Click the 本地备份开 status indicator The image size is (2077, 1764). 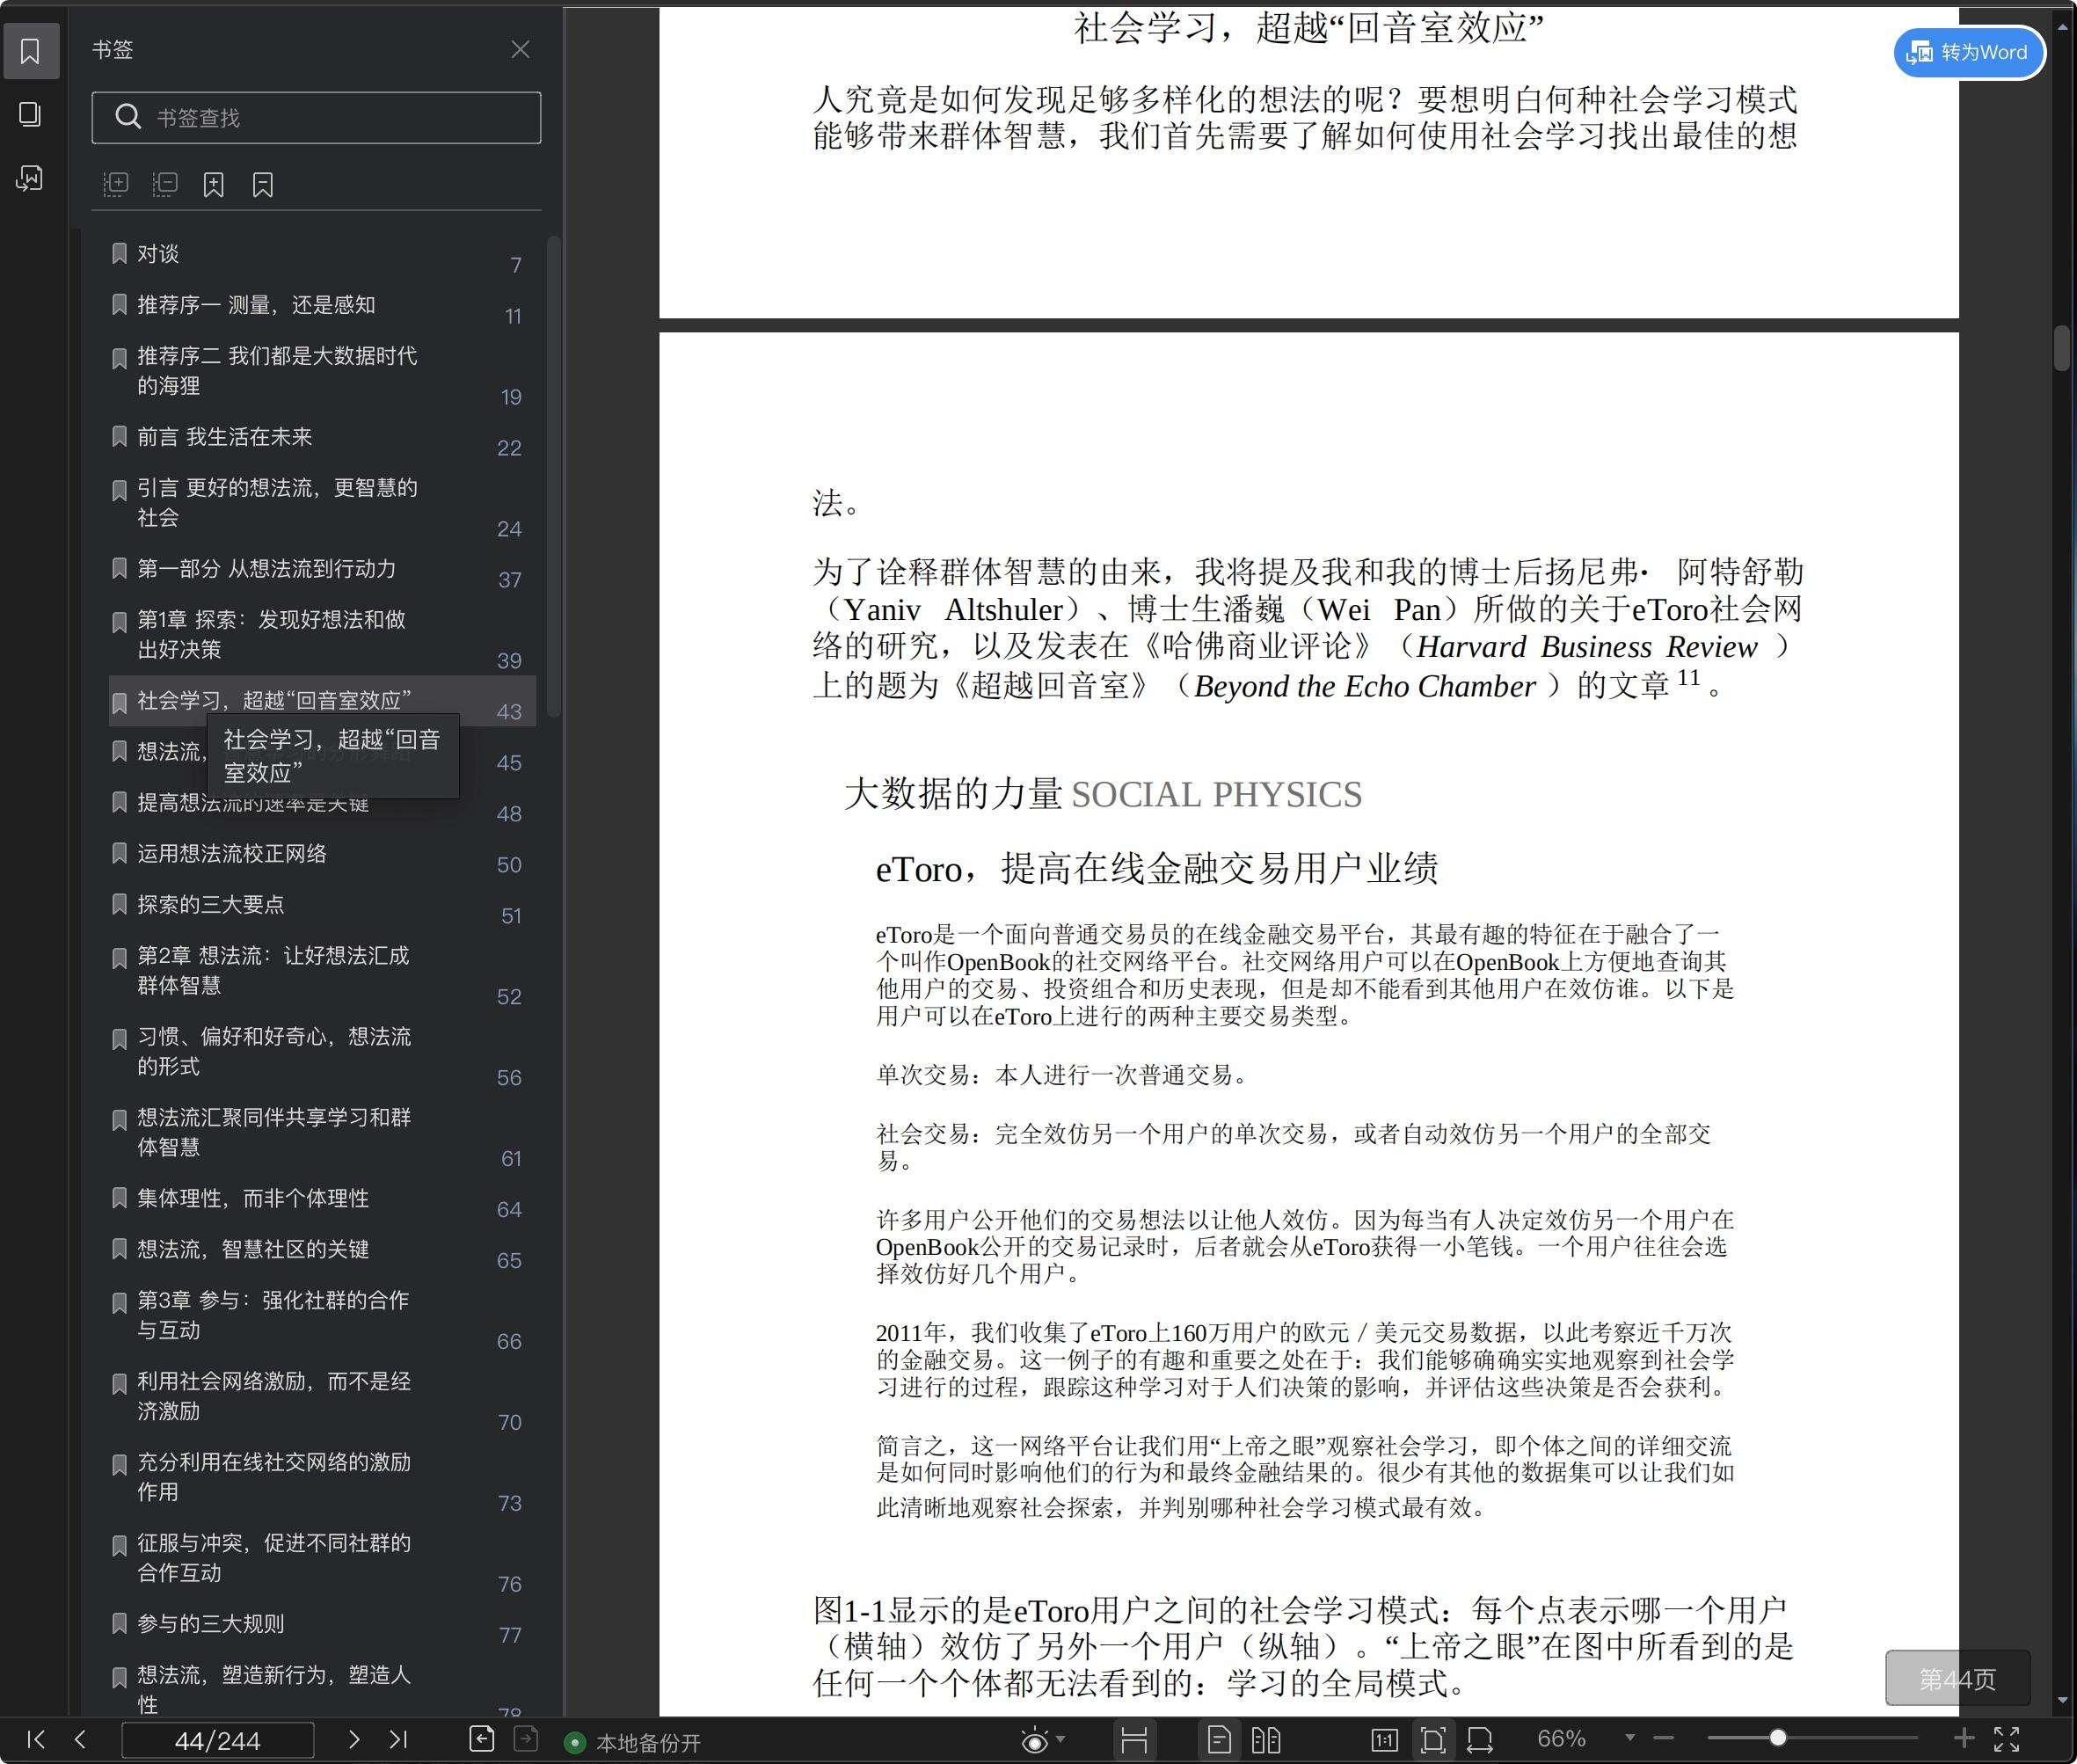pyautogui.click(x=634, y=1743)
